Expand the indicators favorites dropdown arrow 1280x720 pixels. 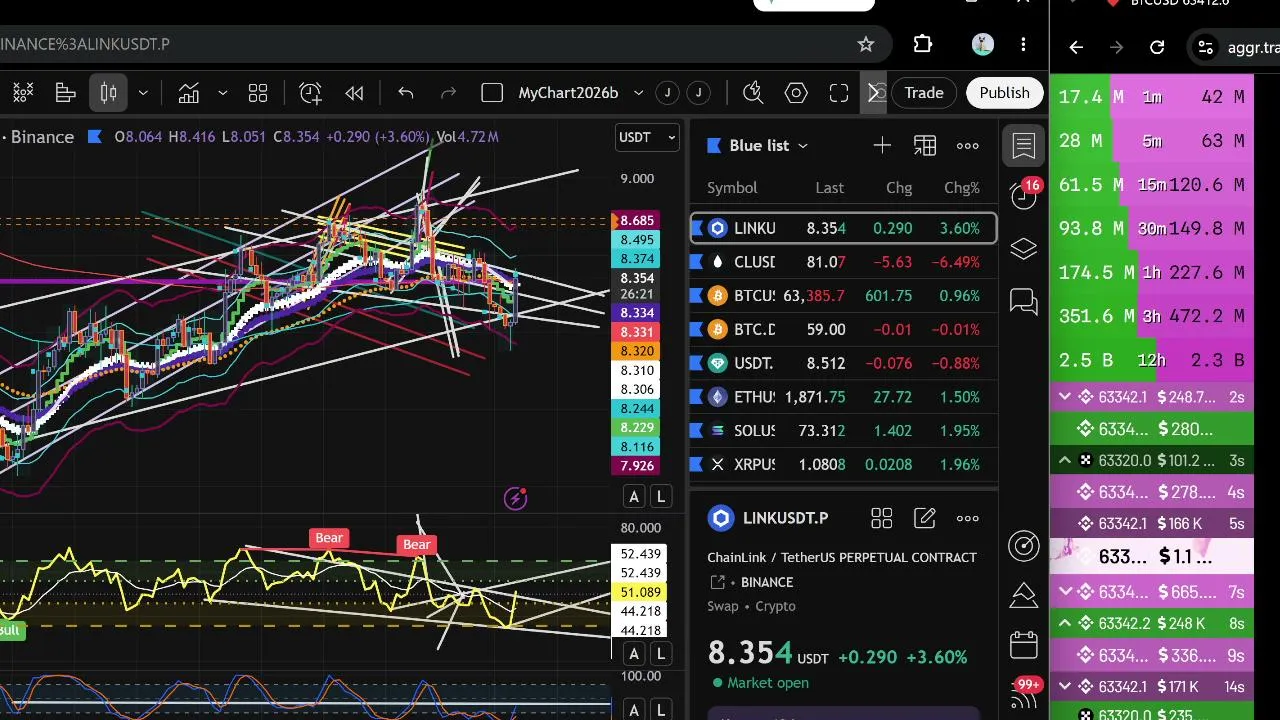222,93
